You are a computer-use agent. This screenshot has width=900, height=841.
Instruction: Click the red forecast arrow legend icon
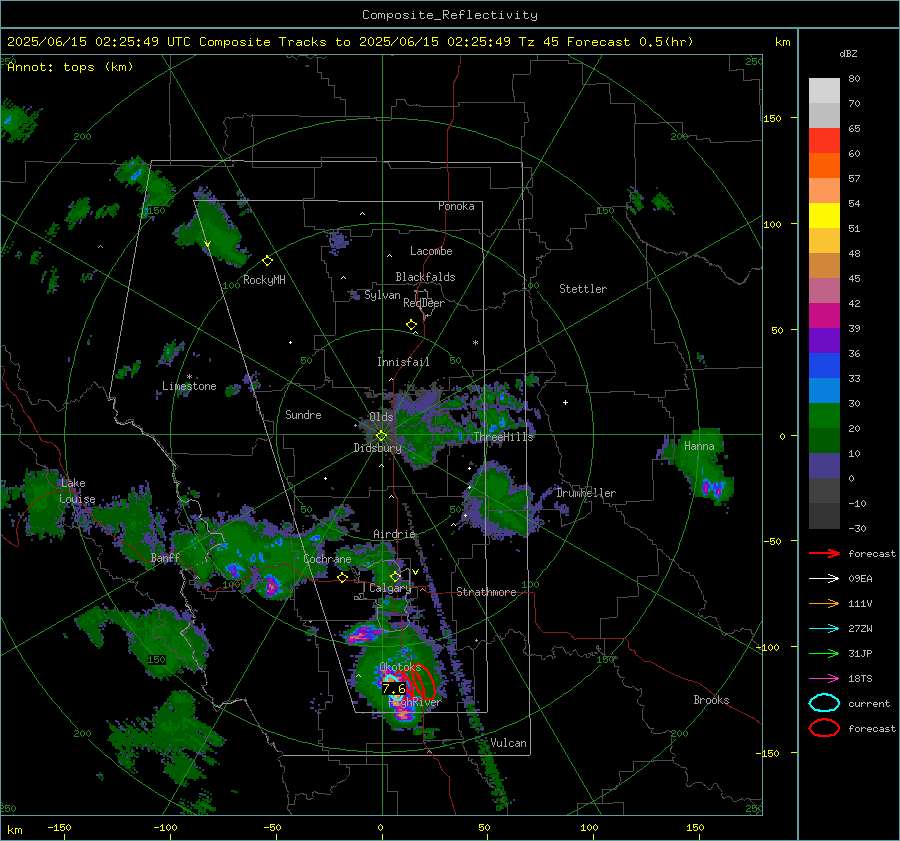point(824,553)
